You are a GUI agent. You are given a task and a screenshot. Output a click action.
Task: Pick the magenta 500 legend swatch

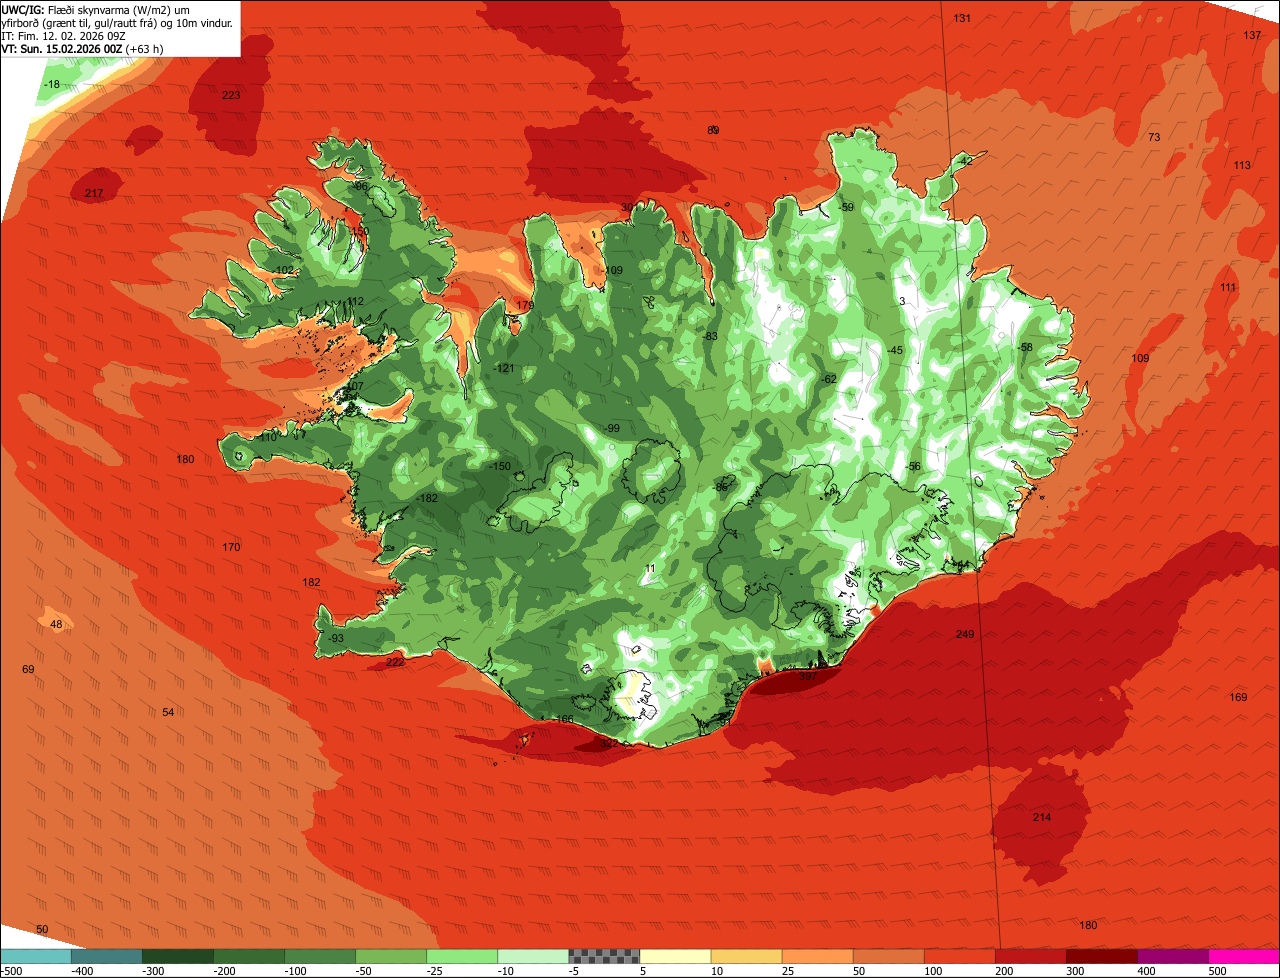(x=1244, y=955)
